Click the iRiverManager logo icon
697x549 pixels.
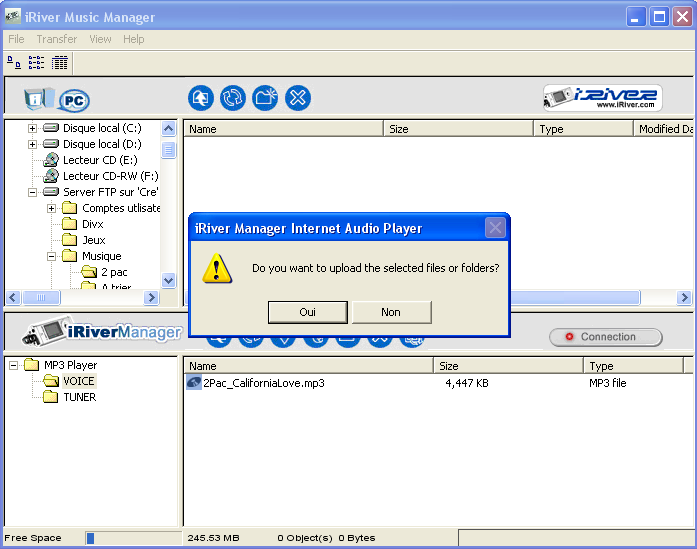pyautogui.click(x=102, y=331)
